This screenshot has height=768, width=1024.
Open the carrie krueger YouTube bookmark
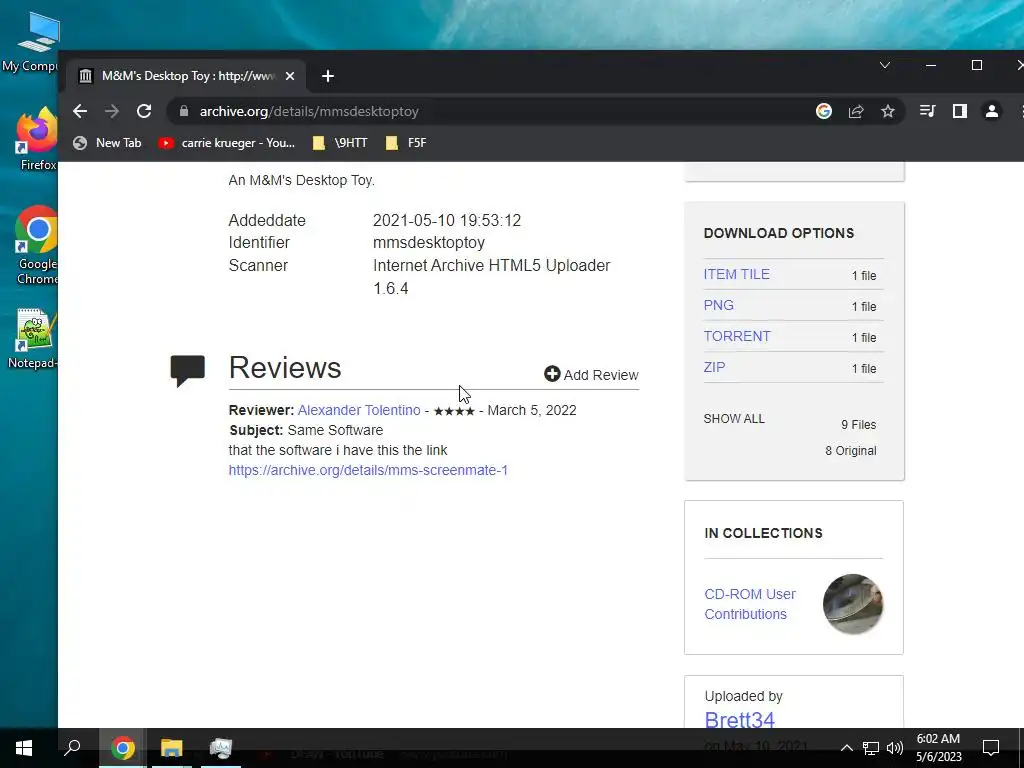(x=227, y=143)
